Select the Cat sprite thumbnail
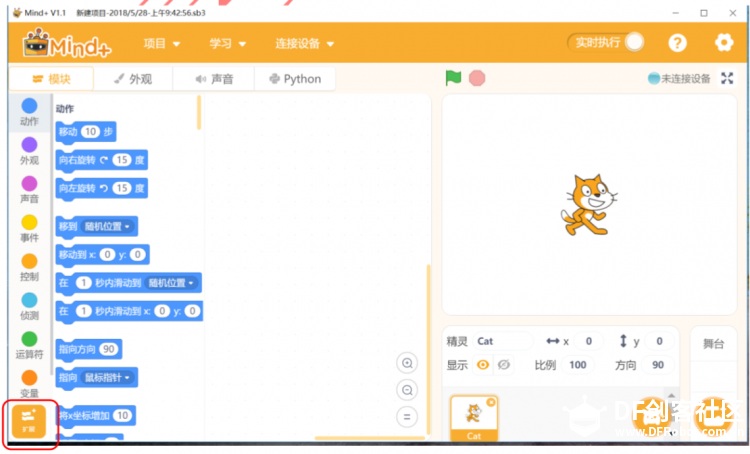The image size is (750, 454). click(x=474, y=418)
